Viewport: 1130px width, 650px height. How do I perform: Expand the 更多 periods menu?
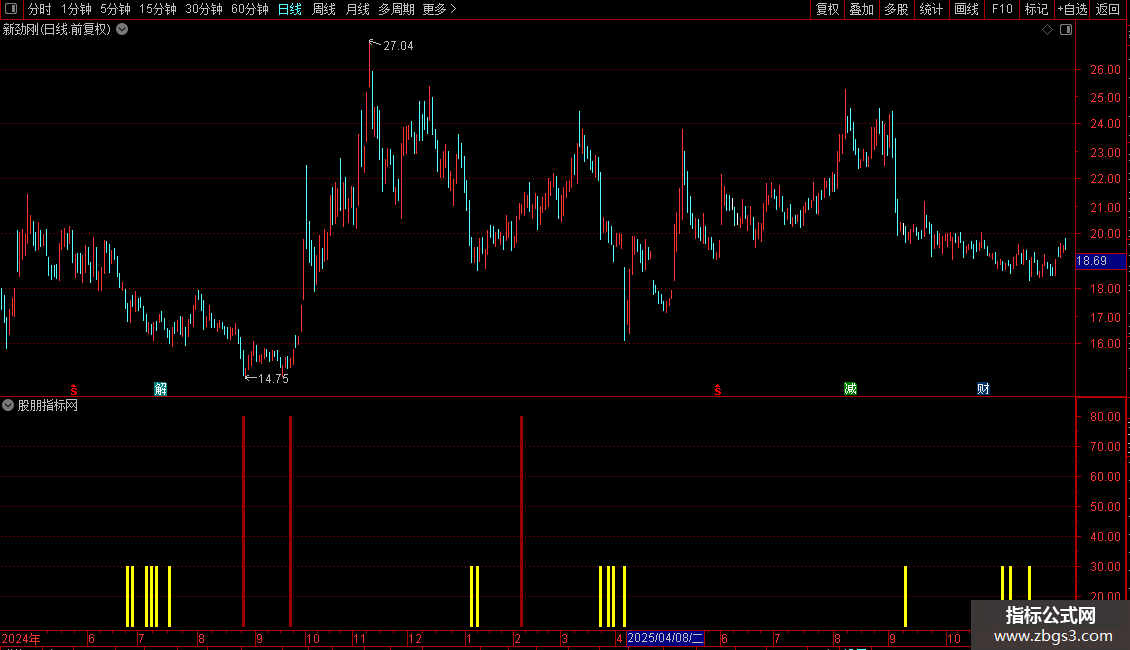tap(439, 9)
